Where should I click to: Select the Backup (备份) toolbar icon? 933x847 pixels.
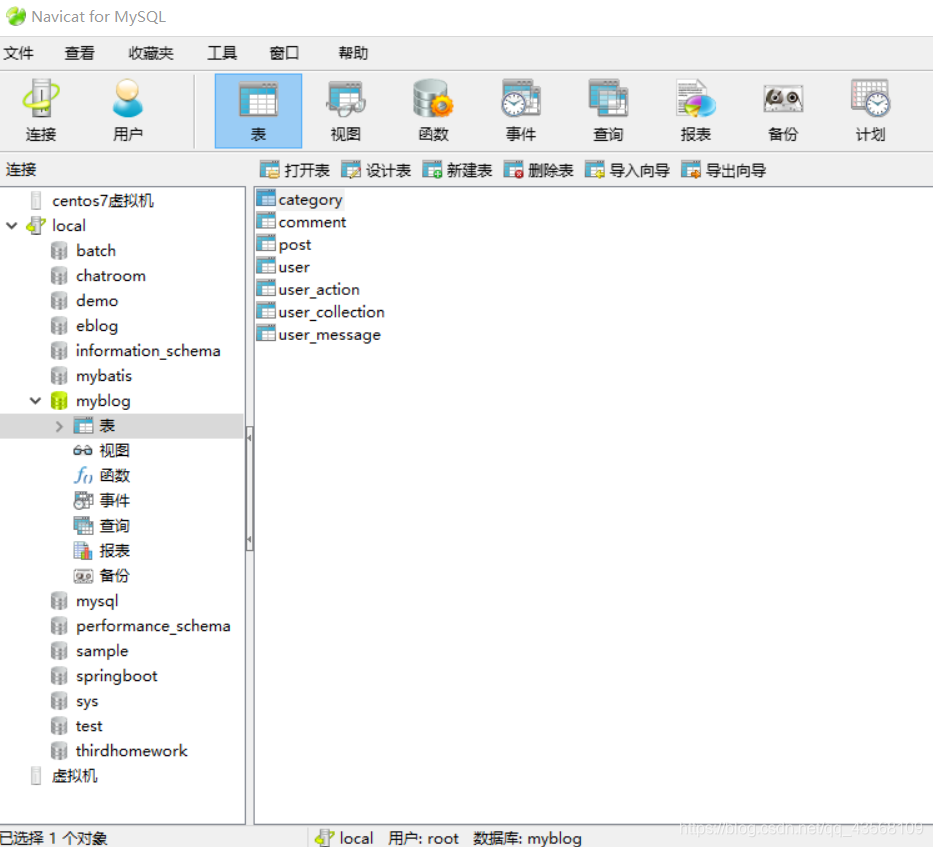pyautogui.click(x=783, y=110)
